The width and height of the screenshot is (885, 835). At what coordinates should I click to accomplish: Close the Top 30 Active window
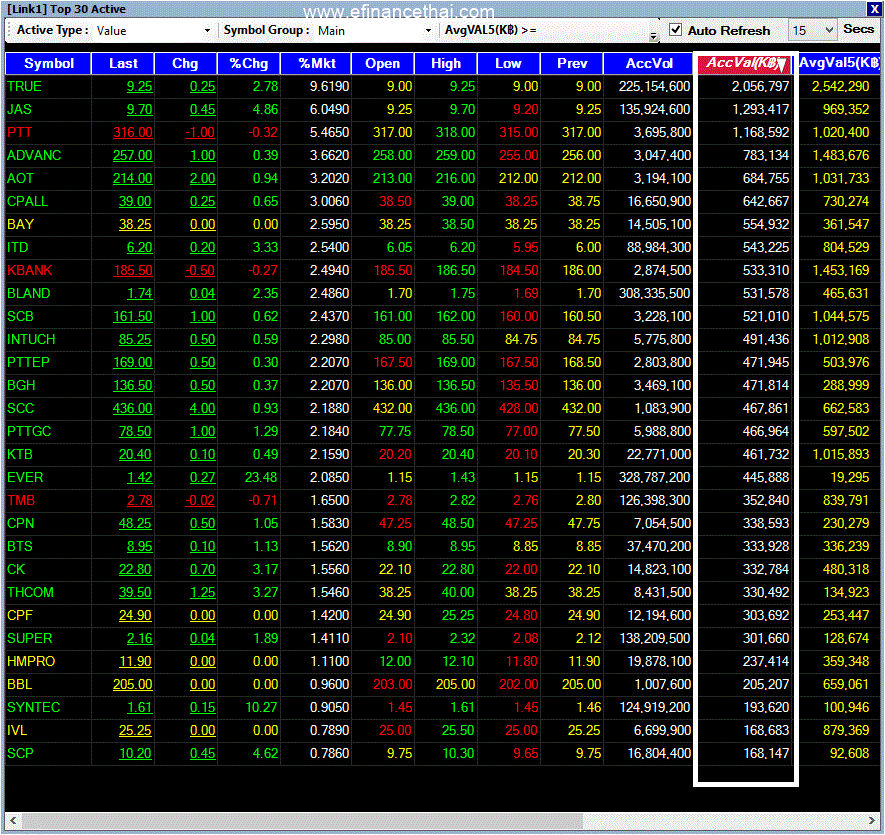point(874,8)
